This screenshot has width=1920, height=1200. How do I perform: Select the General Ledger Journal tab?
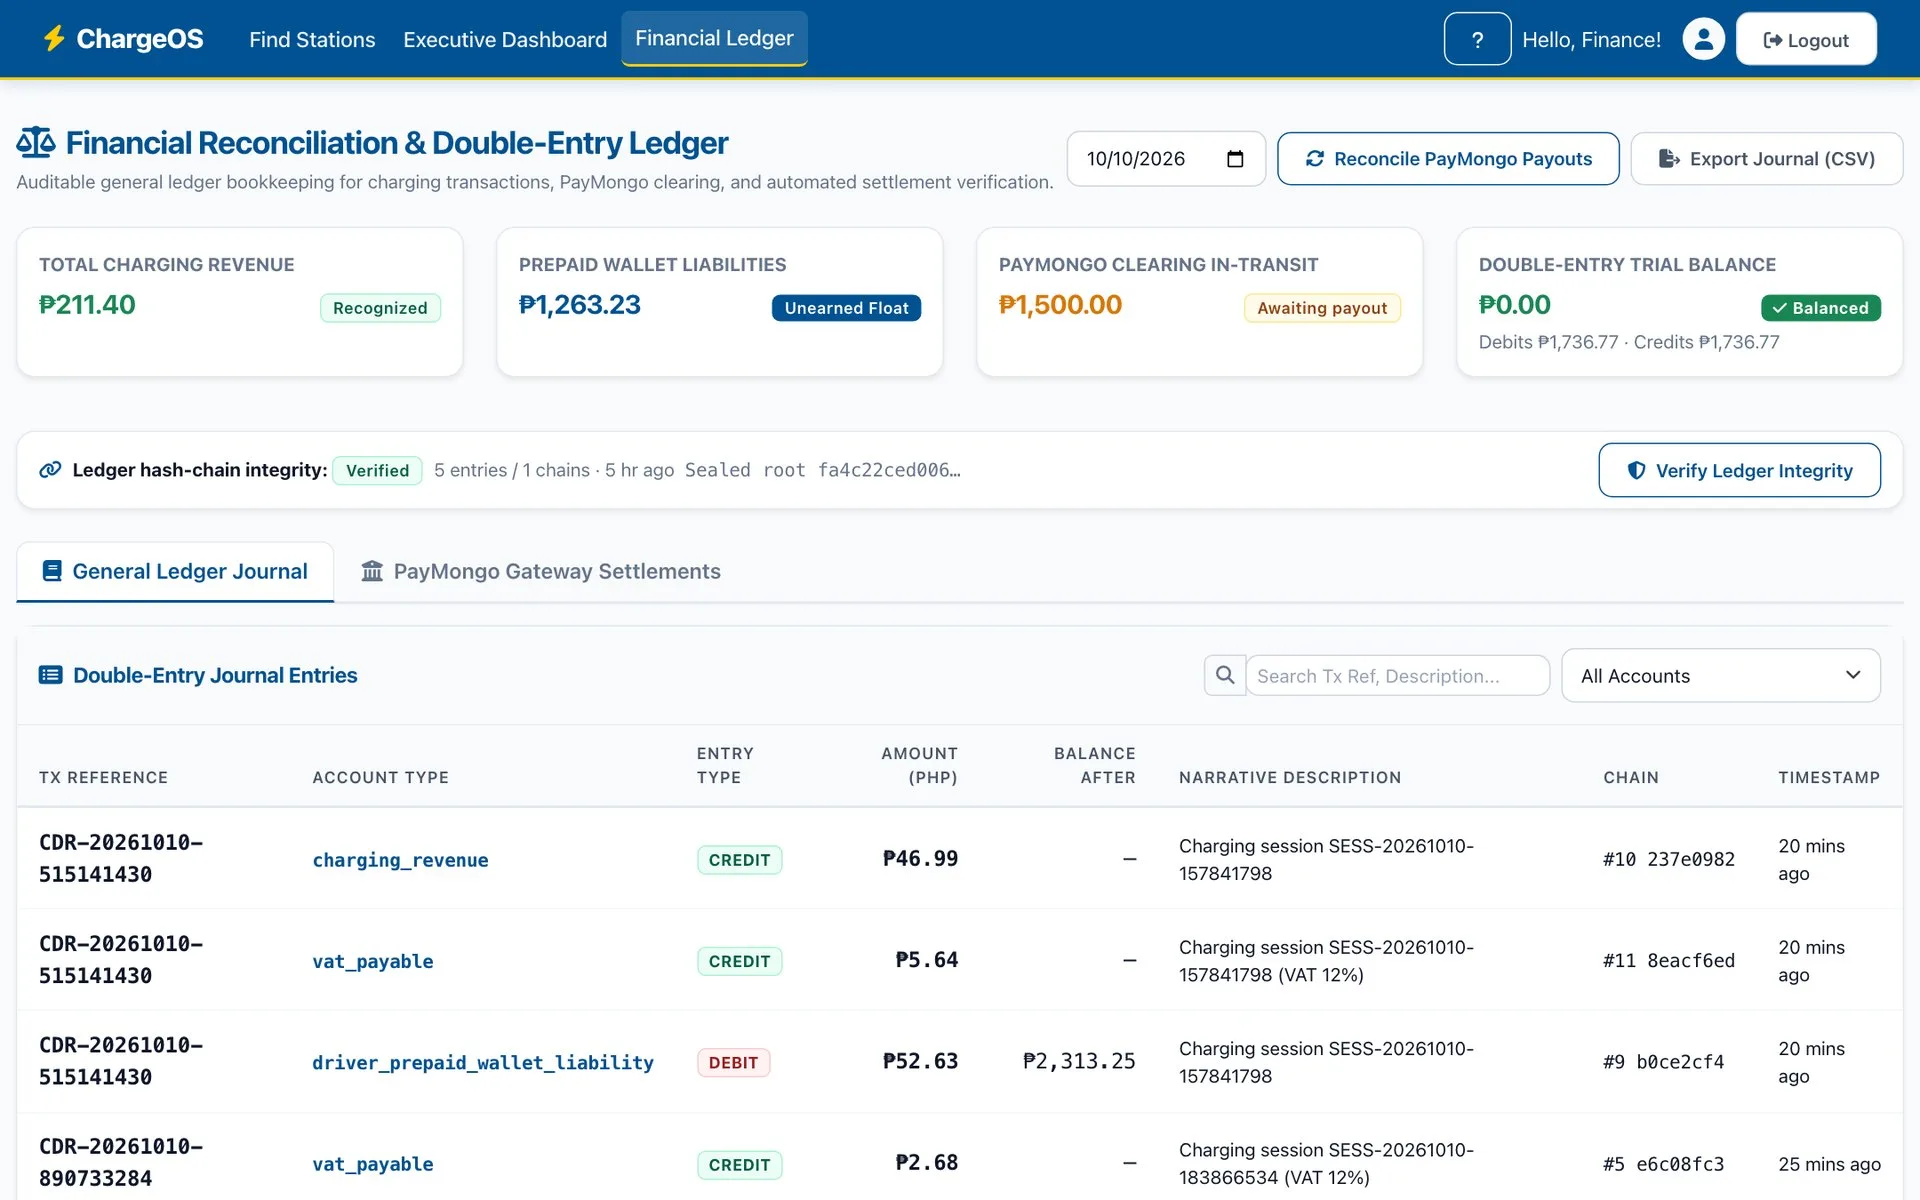point(175,571)
